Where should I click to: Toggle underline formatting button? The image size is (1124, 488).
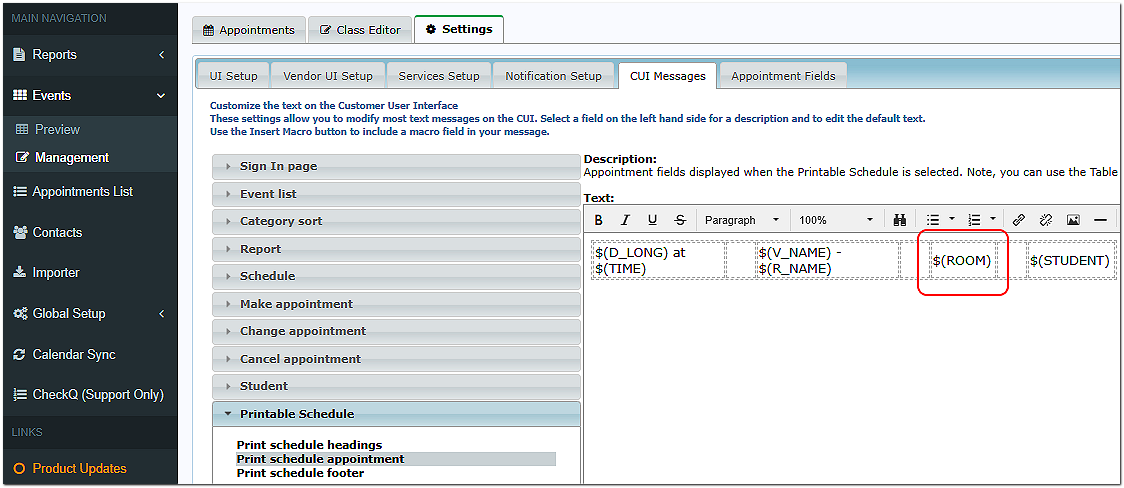653,220
